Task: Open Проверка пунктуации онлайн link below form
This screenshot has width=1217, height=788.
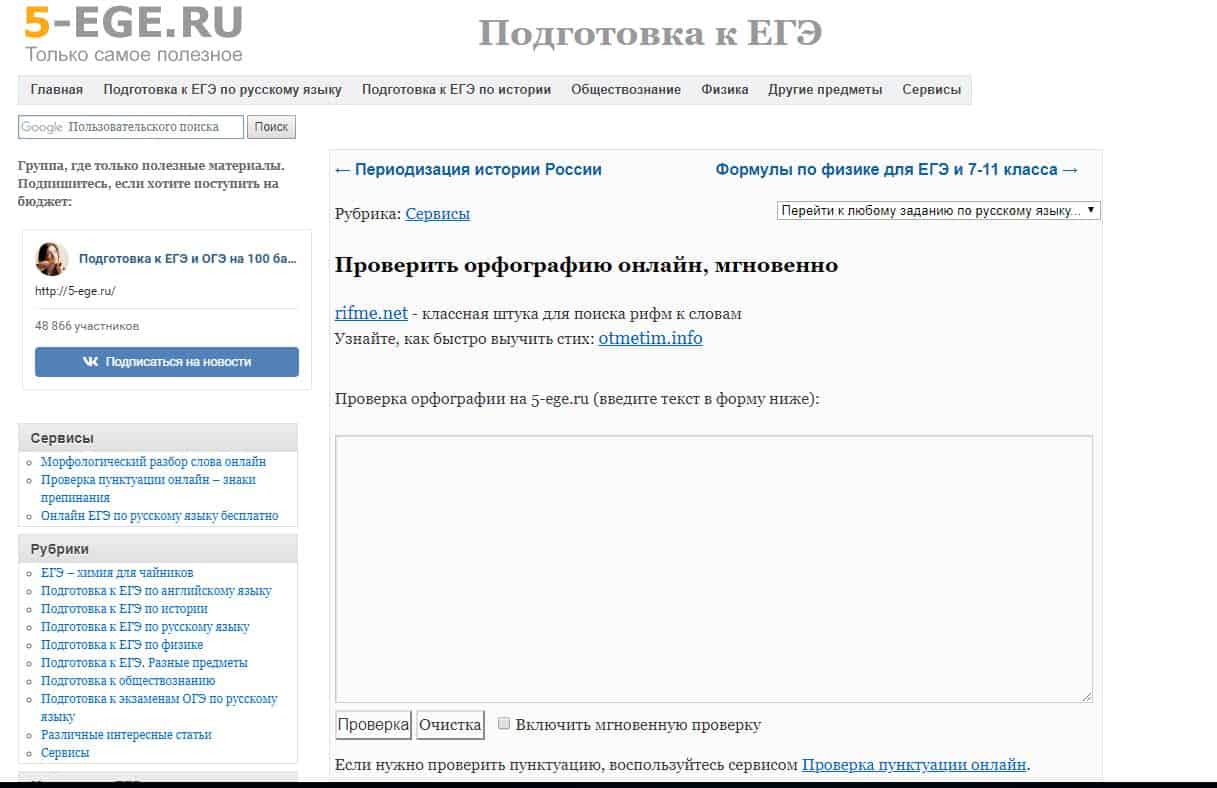Action: pyautogui.click(x=914, y=765)
